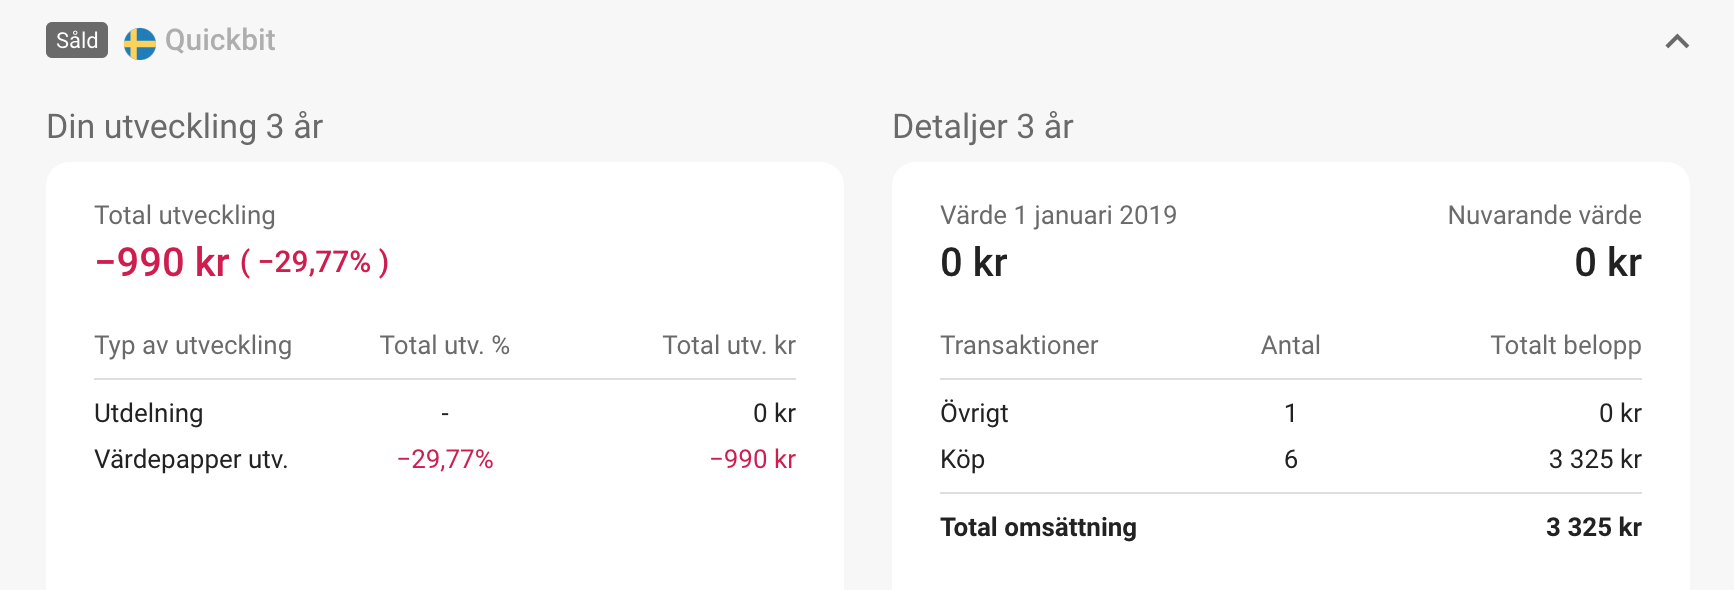
Task: Select the Värdepapper utv. row
Action: [x=445, y=459]
